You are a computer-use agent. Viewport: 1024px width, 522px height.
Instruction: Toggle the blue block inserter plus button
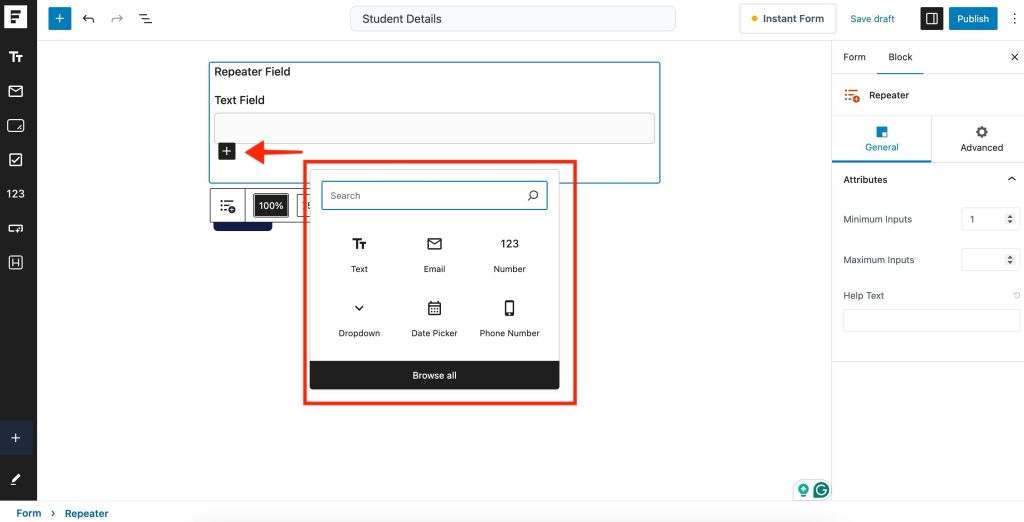tap(60, 19)
